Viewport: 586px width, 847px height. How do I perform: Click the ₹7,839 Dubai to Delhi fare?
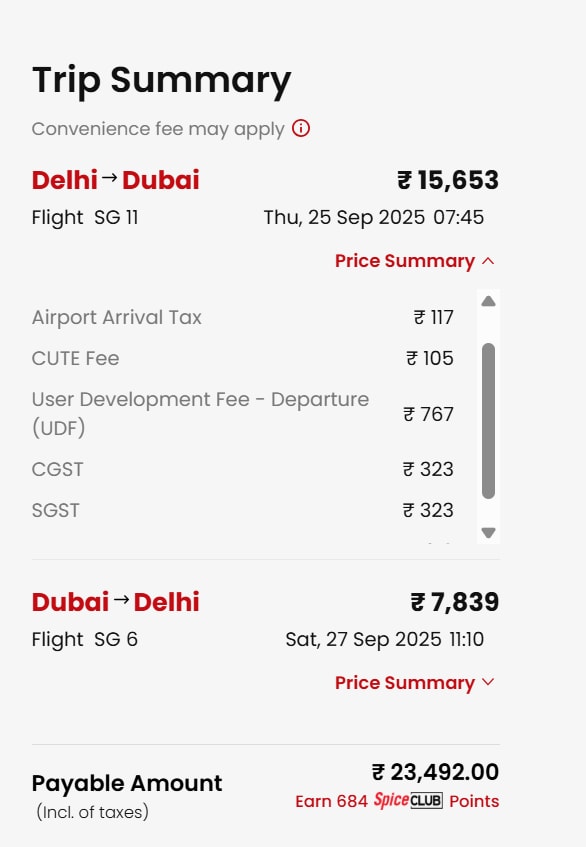pos(454,602)
